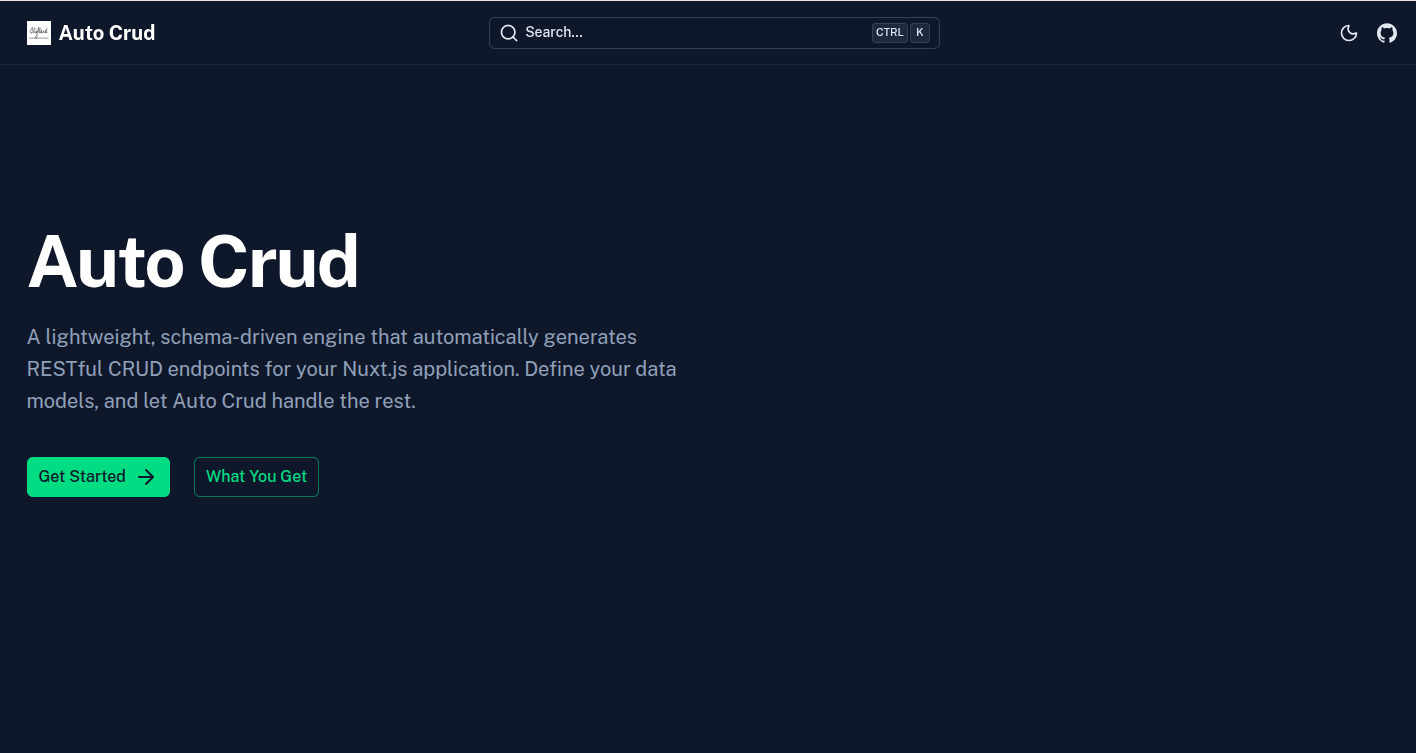
Task: Click the Get Started button
Action: pos(98,477)
